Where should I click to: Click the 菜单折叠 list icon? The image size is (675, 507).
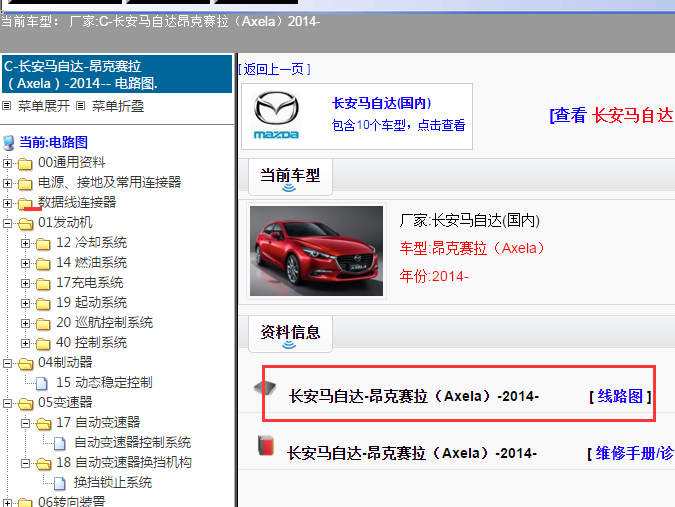(81, 105)
